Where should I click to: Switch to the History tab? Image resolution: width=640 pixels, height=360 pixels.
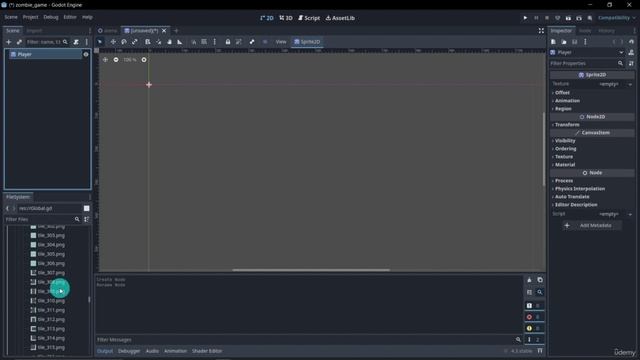tap(606, 31)
